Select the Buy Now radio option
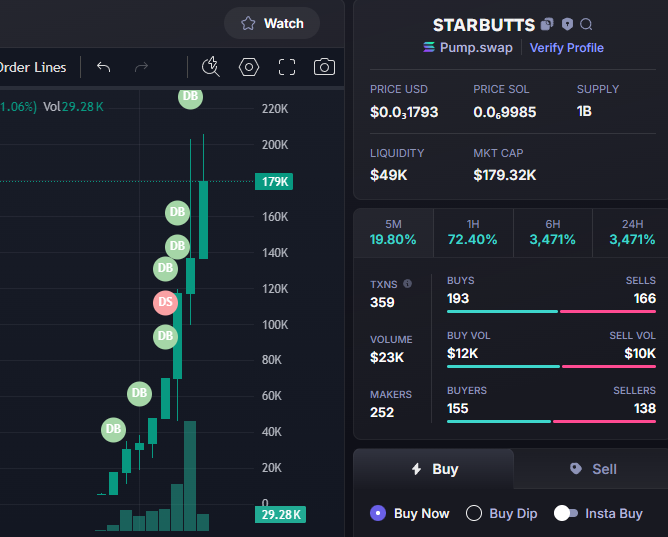Viewport: 668px width, 537px height. point(378,513)
